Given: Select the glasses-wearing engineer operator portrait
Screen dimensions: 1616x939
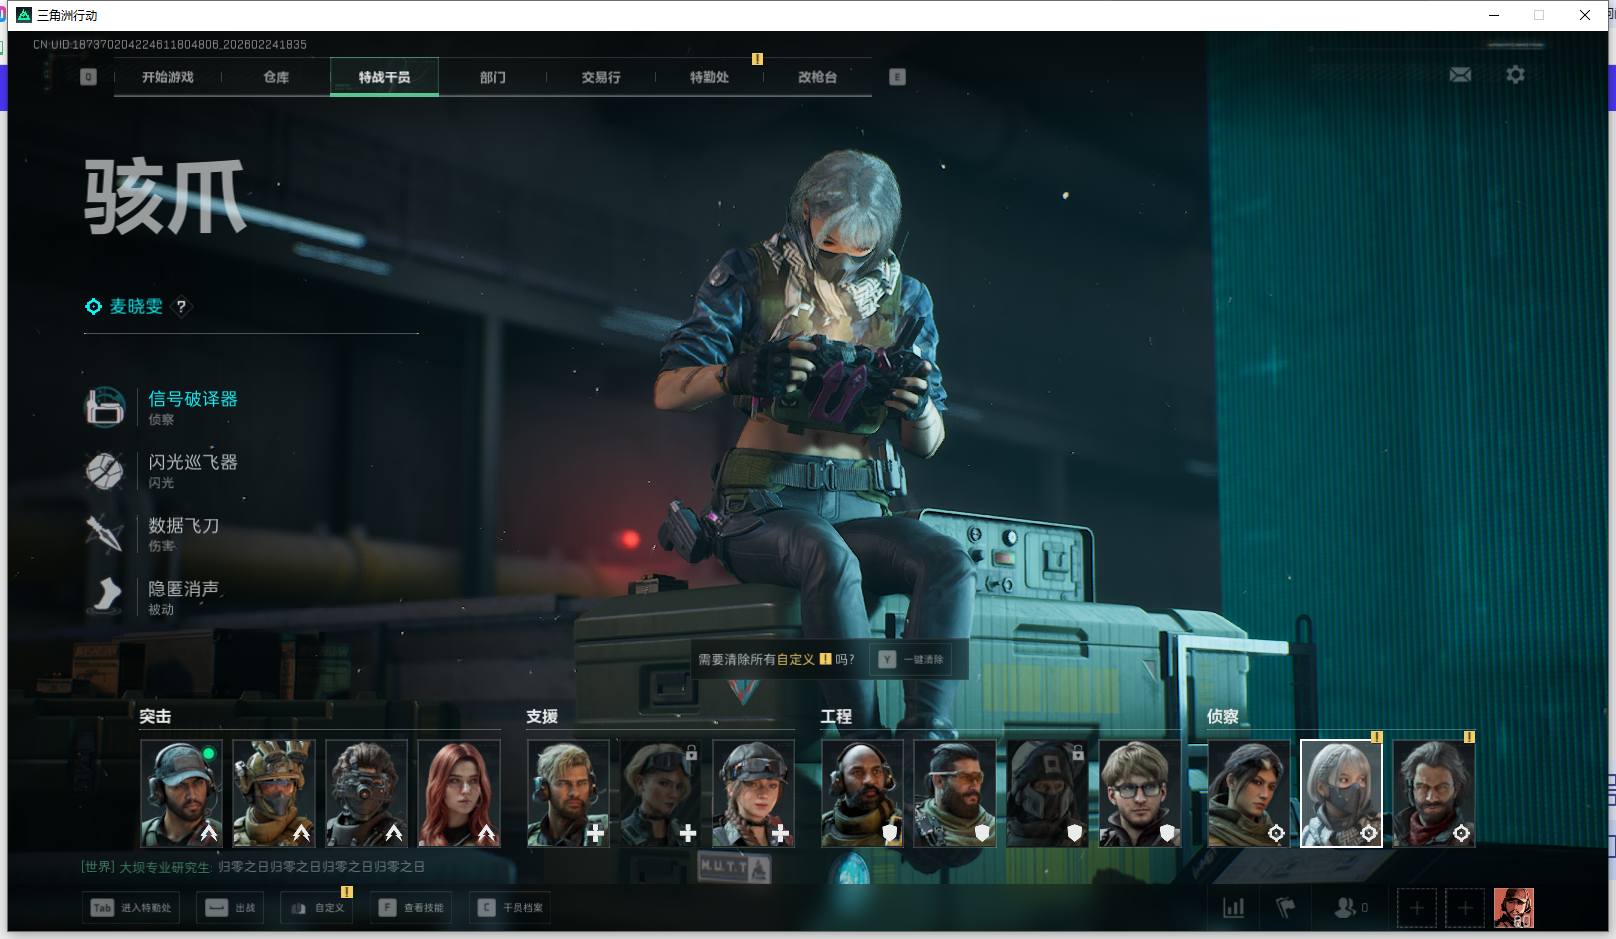Looking at the screenshot, I should pos(1139,793).
